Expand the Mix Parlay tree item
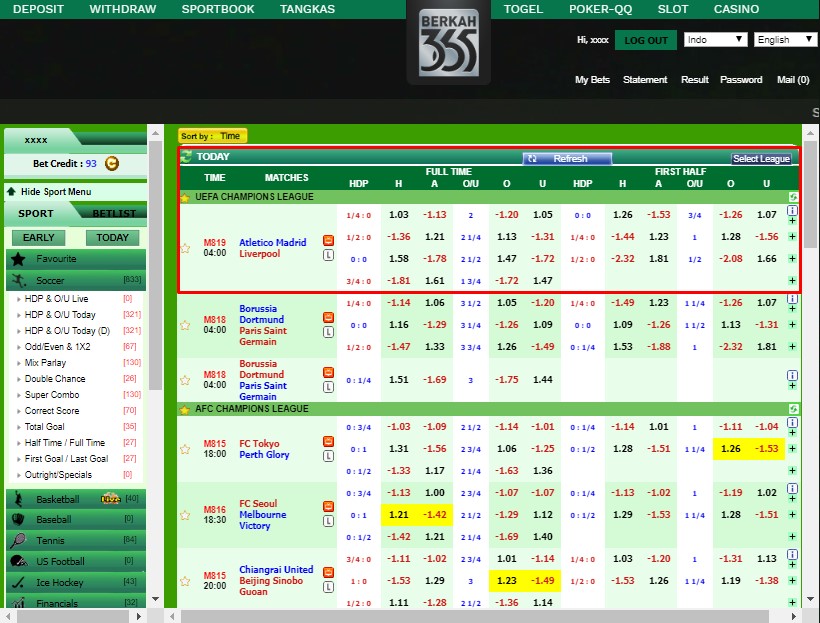This screenshot has width=820, height=623. [x=21, y=363]
